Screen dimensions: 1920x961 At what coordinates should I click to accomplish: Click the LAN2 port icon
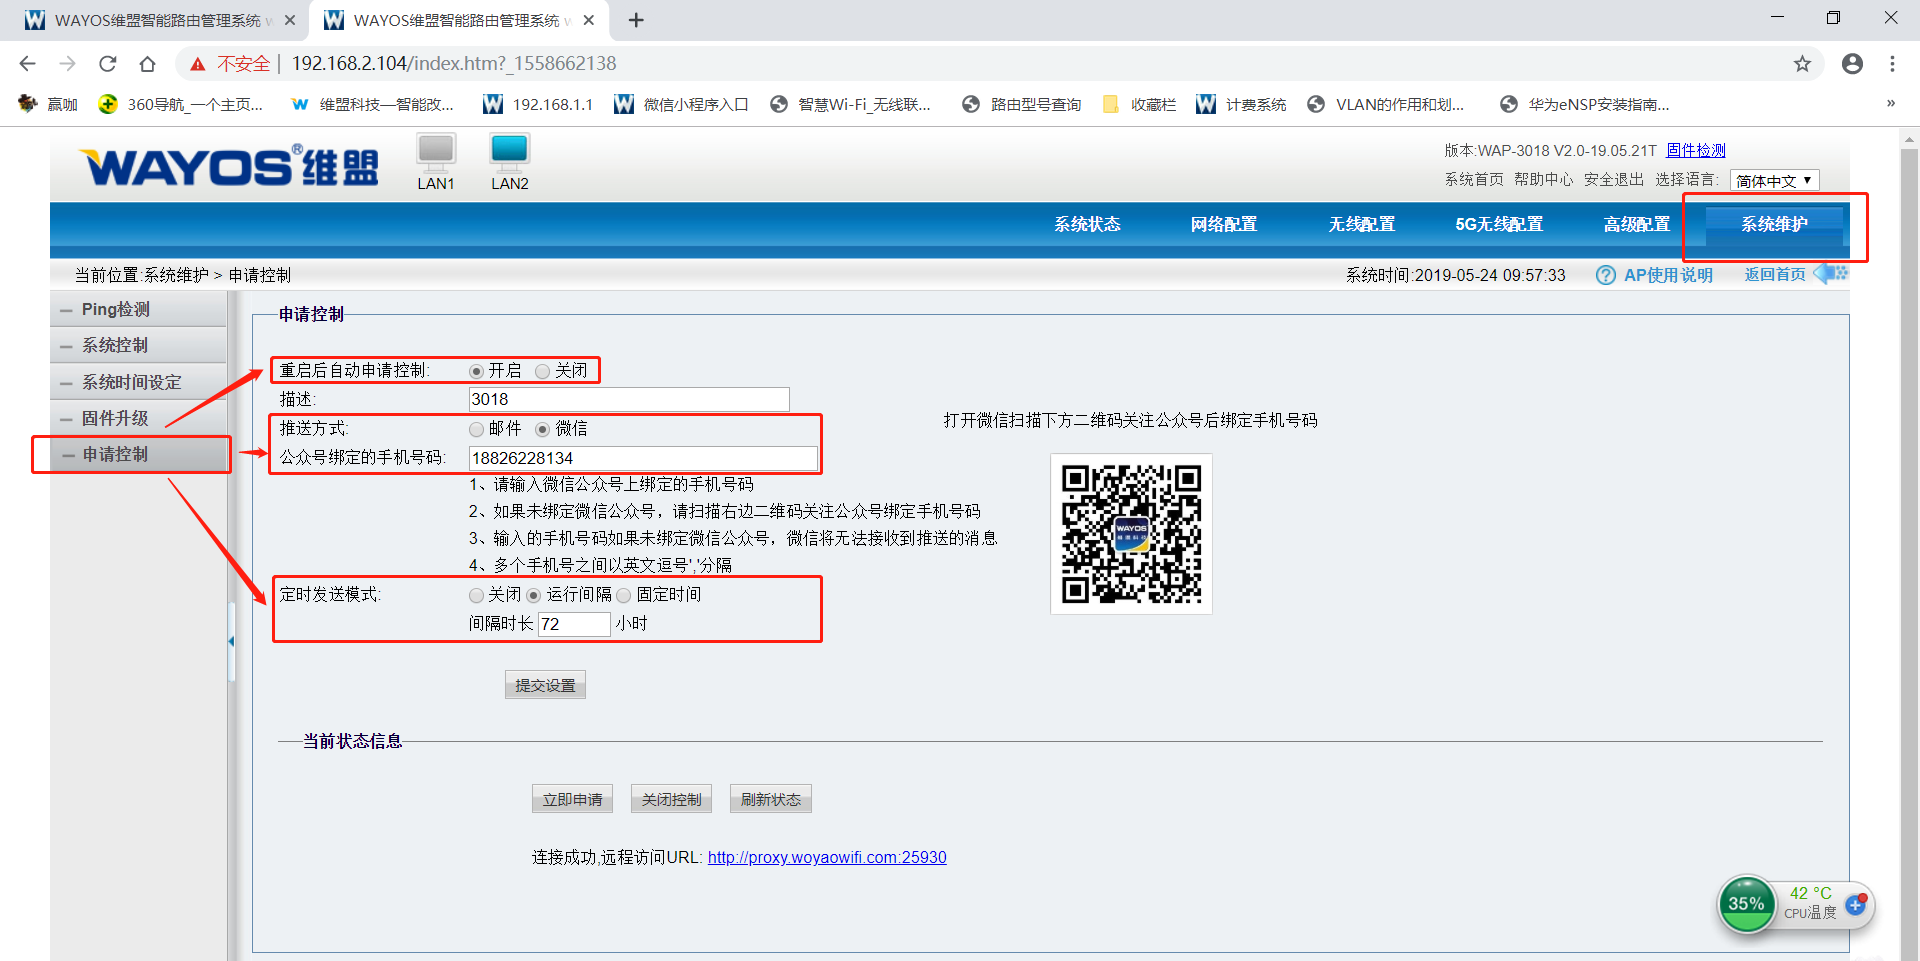click(510, 151)
